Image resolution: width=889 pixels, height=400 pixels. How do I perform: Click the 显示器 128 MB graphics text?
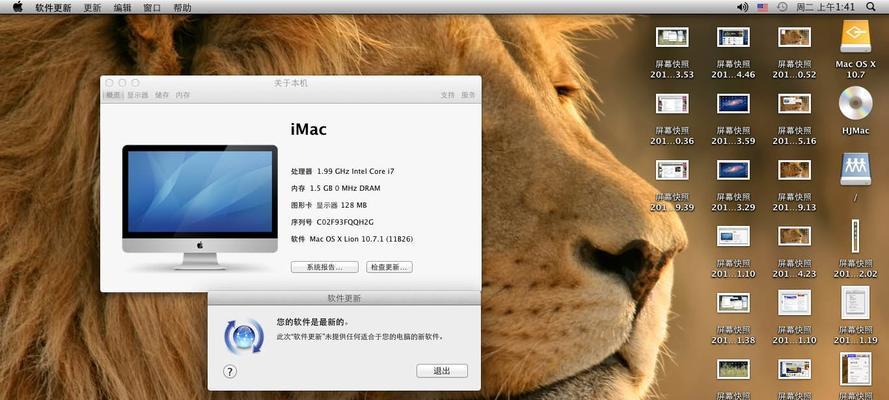pos(341,205)
